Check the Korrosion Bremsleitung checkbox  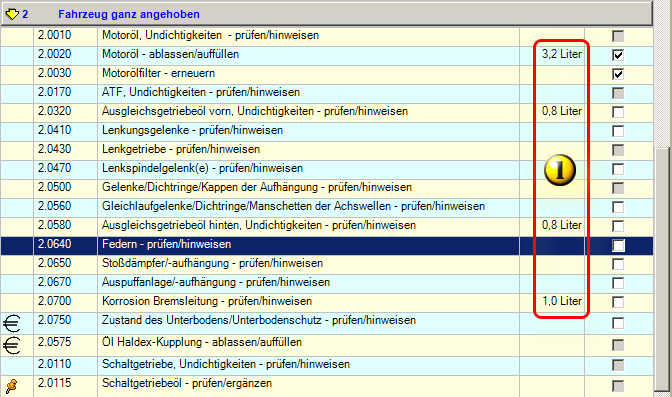point(618,302)
